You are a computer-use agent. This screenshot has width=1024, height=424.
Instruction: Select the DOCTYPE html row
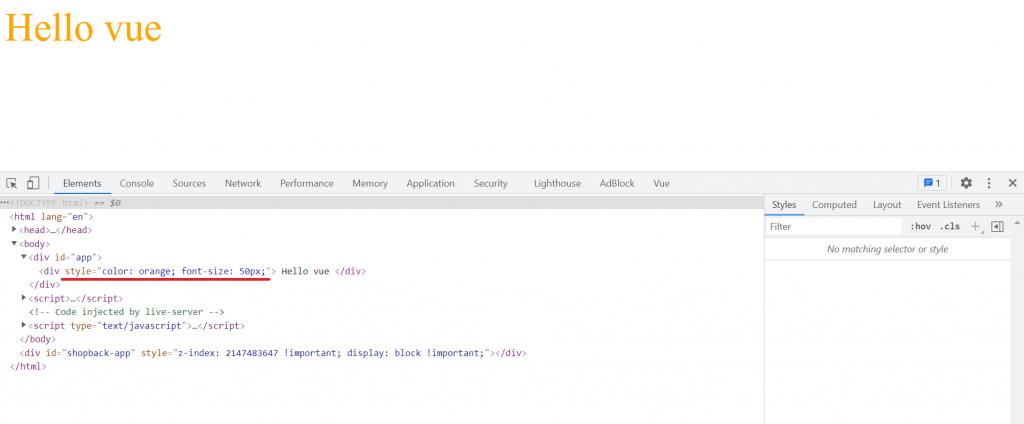pyautogui.click(x=381, y=203)
